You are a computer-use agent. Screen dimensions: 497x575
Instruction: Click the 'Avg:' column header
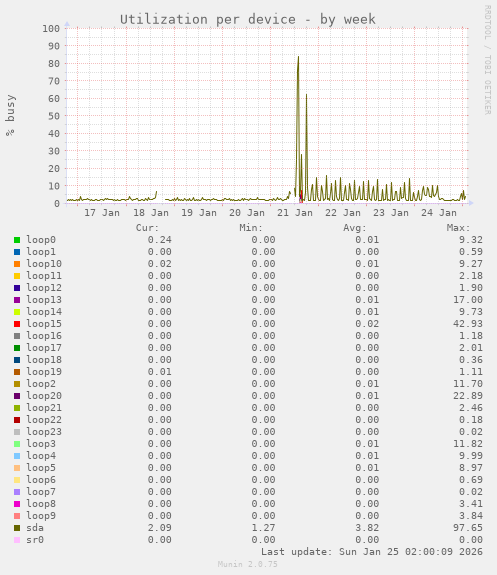pos(355,228)
